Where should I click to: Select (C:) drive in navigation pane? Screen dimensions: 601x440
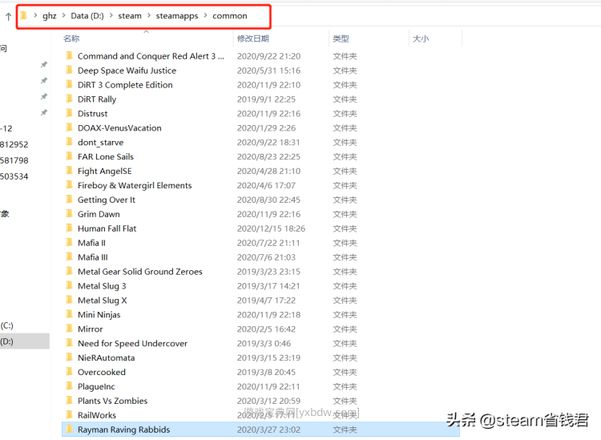coord(7,325)
